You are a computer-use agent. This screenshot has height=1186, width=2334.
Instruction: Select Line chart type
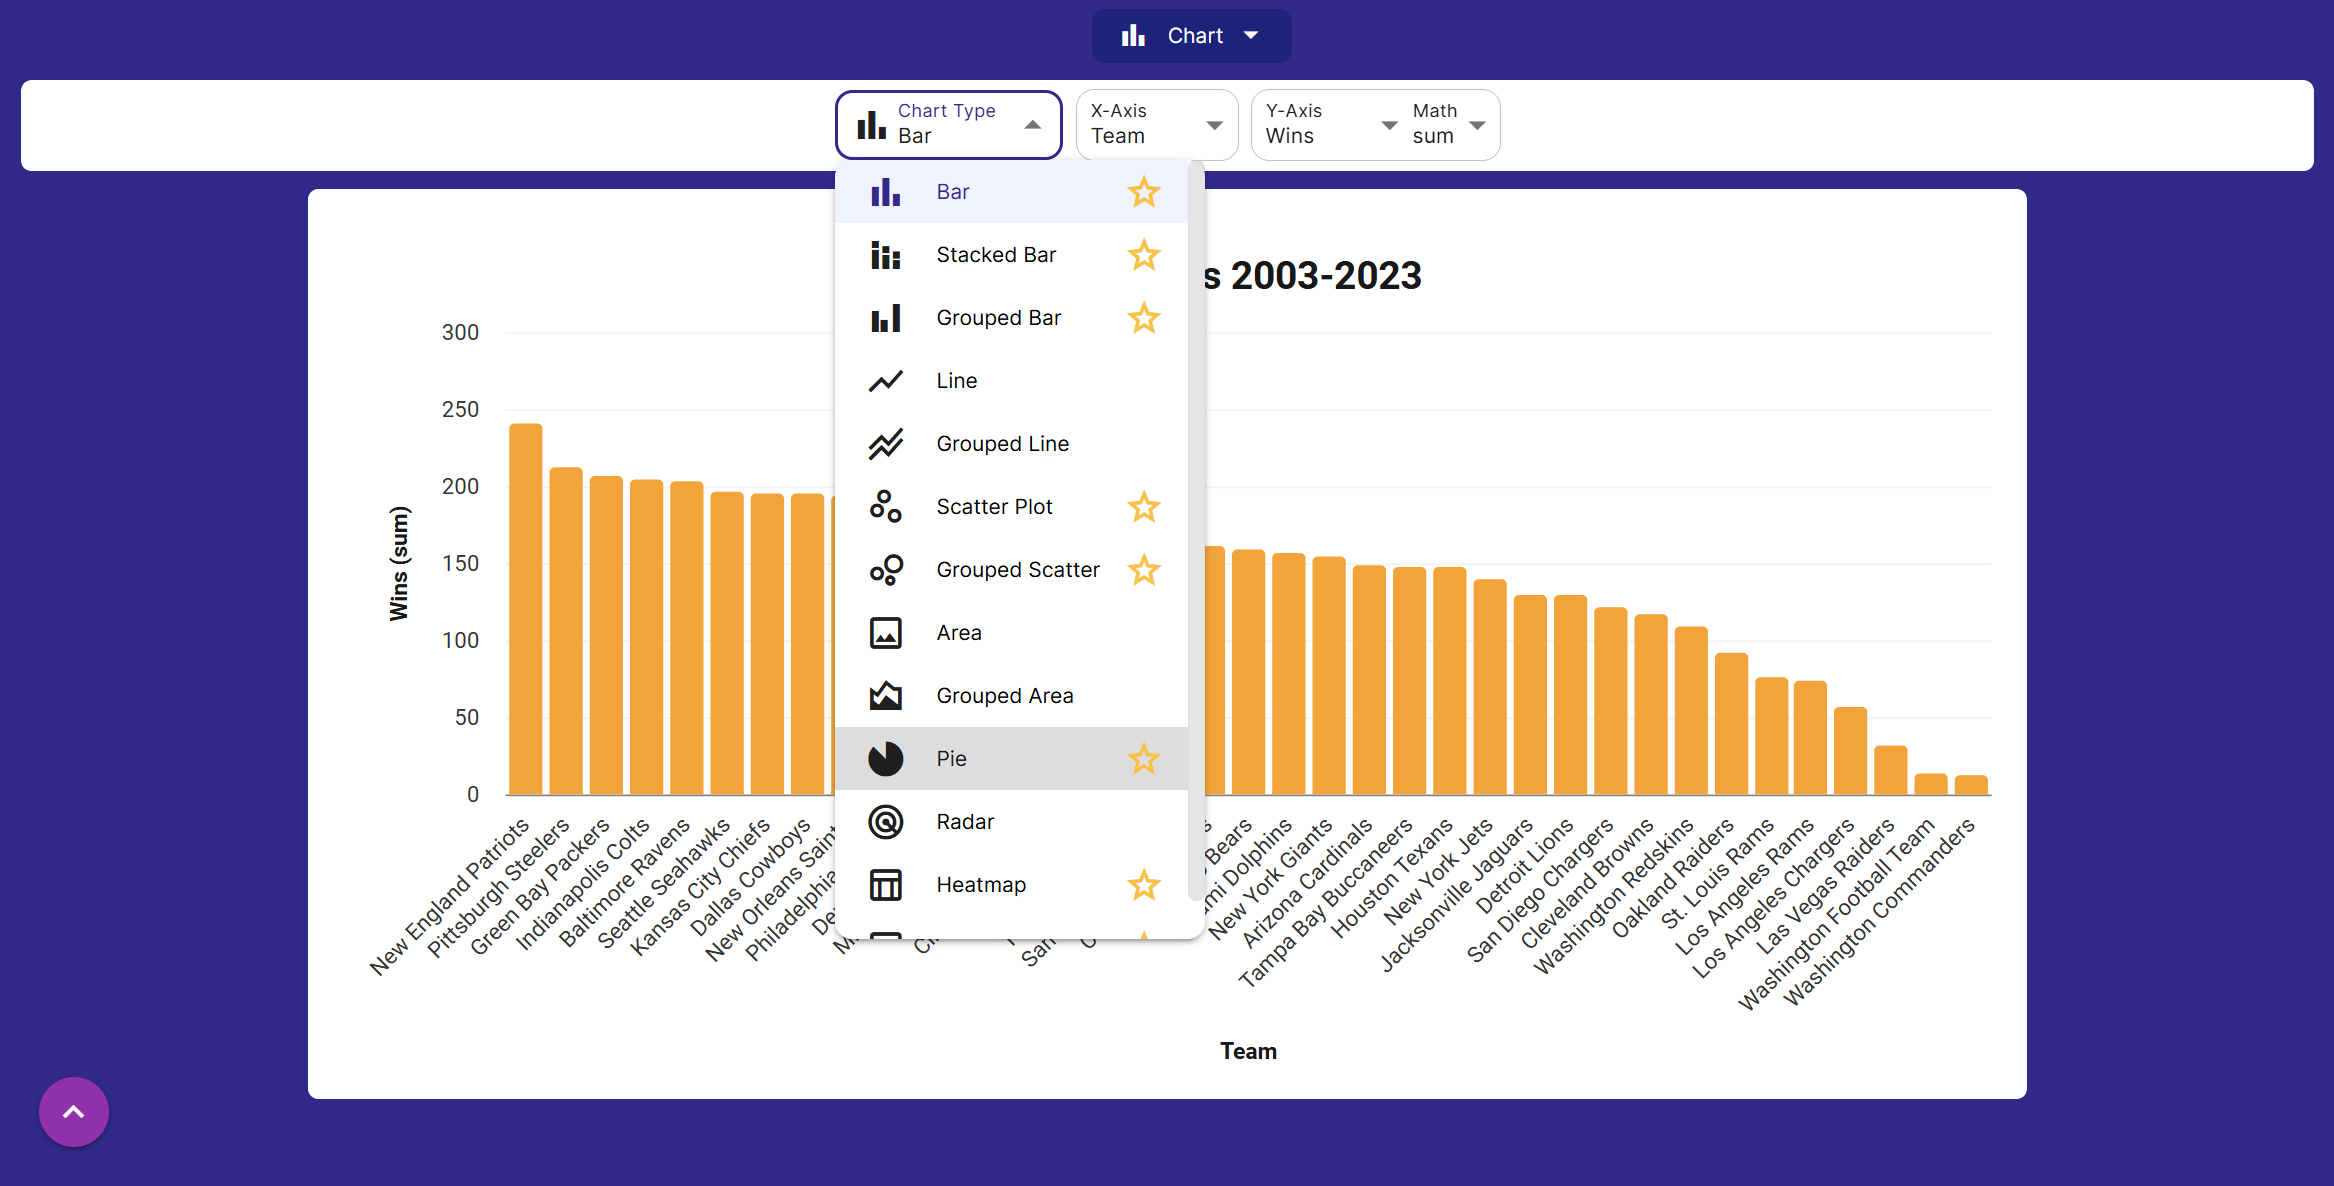click(1011, 381)
